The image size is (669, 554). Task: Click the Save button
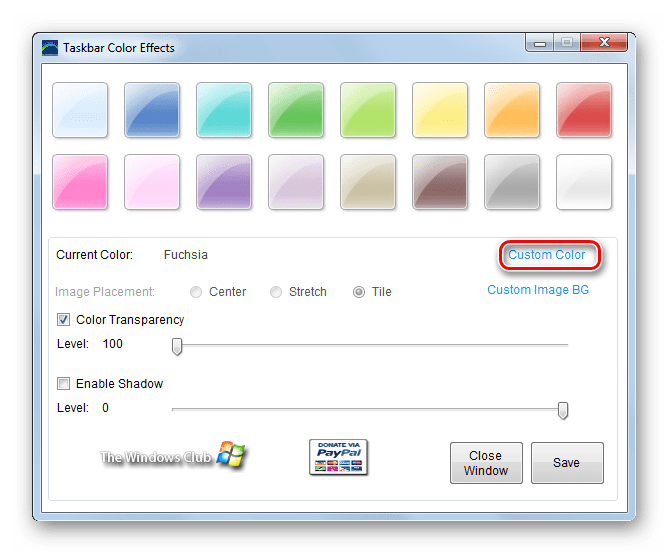coord(567,463)
